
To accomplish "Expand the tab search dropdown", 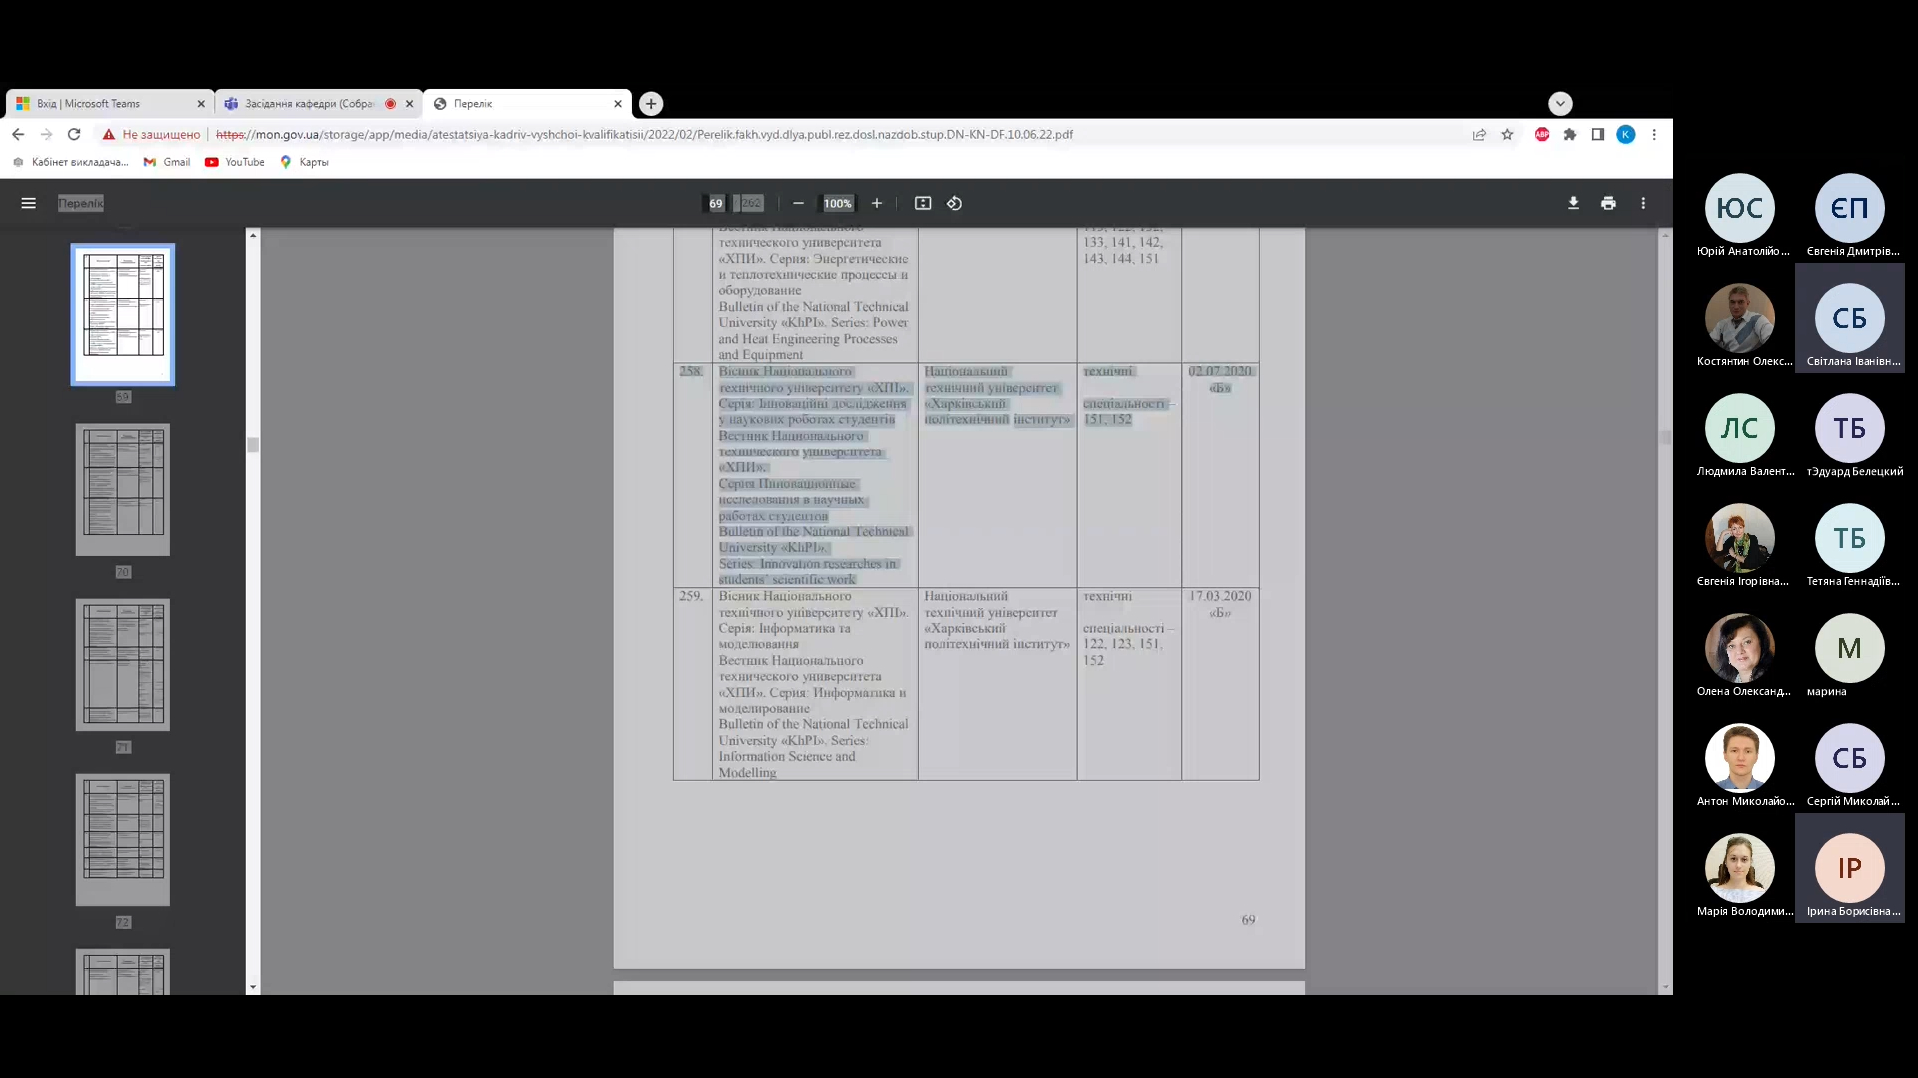I will click(1560, 103).
